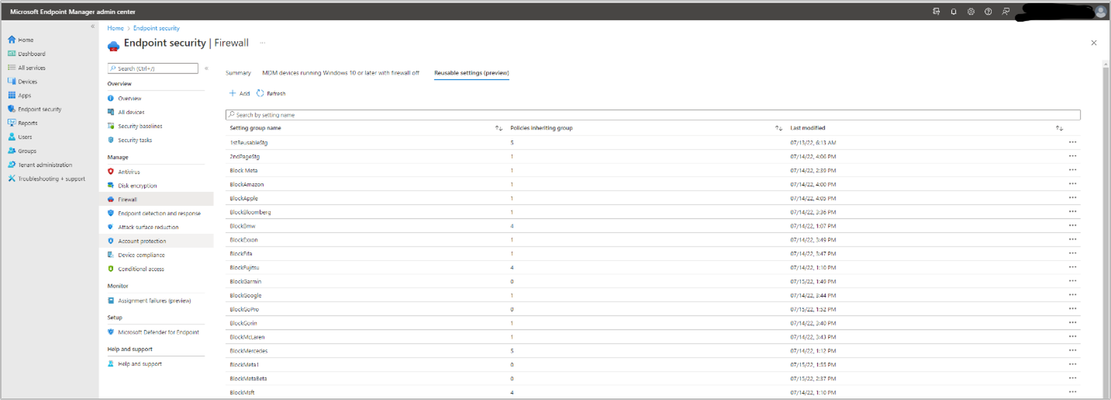Open Assignment failures (preview) link
Viewport: 1111px width, 400px height.
coord(156,300)
